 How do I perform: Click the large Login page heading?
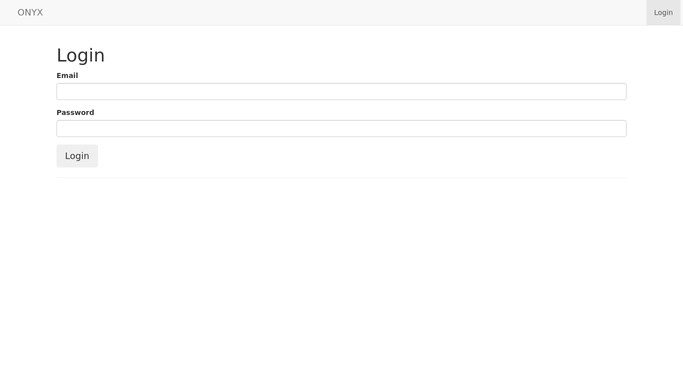coord(81,55)
